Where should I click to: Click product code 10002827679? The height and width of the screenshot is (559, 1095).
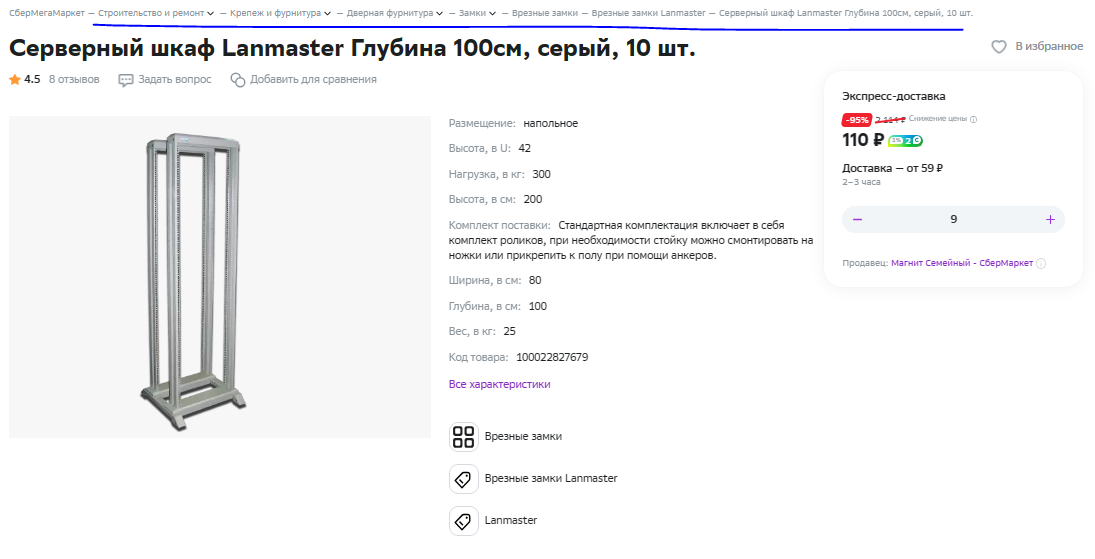pos(552,358)
